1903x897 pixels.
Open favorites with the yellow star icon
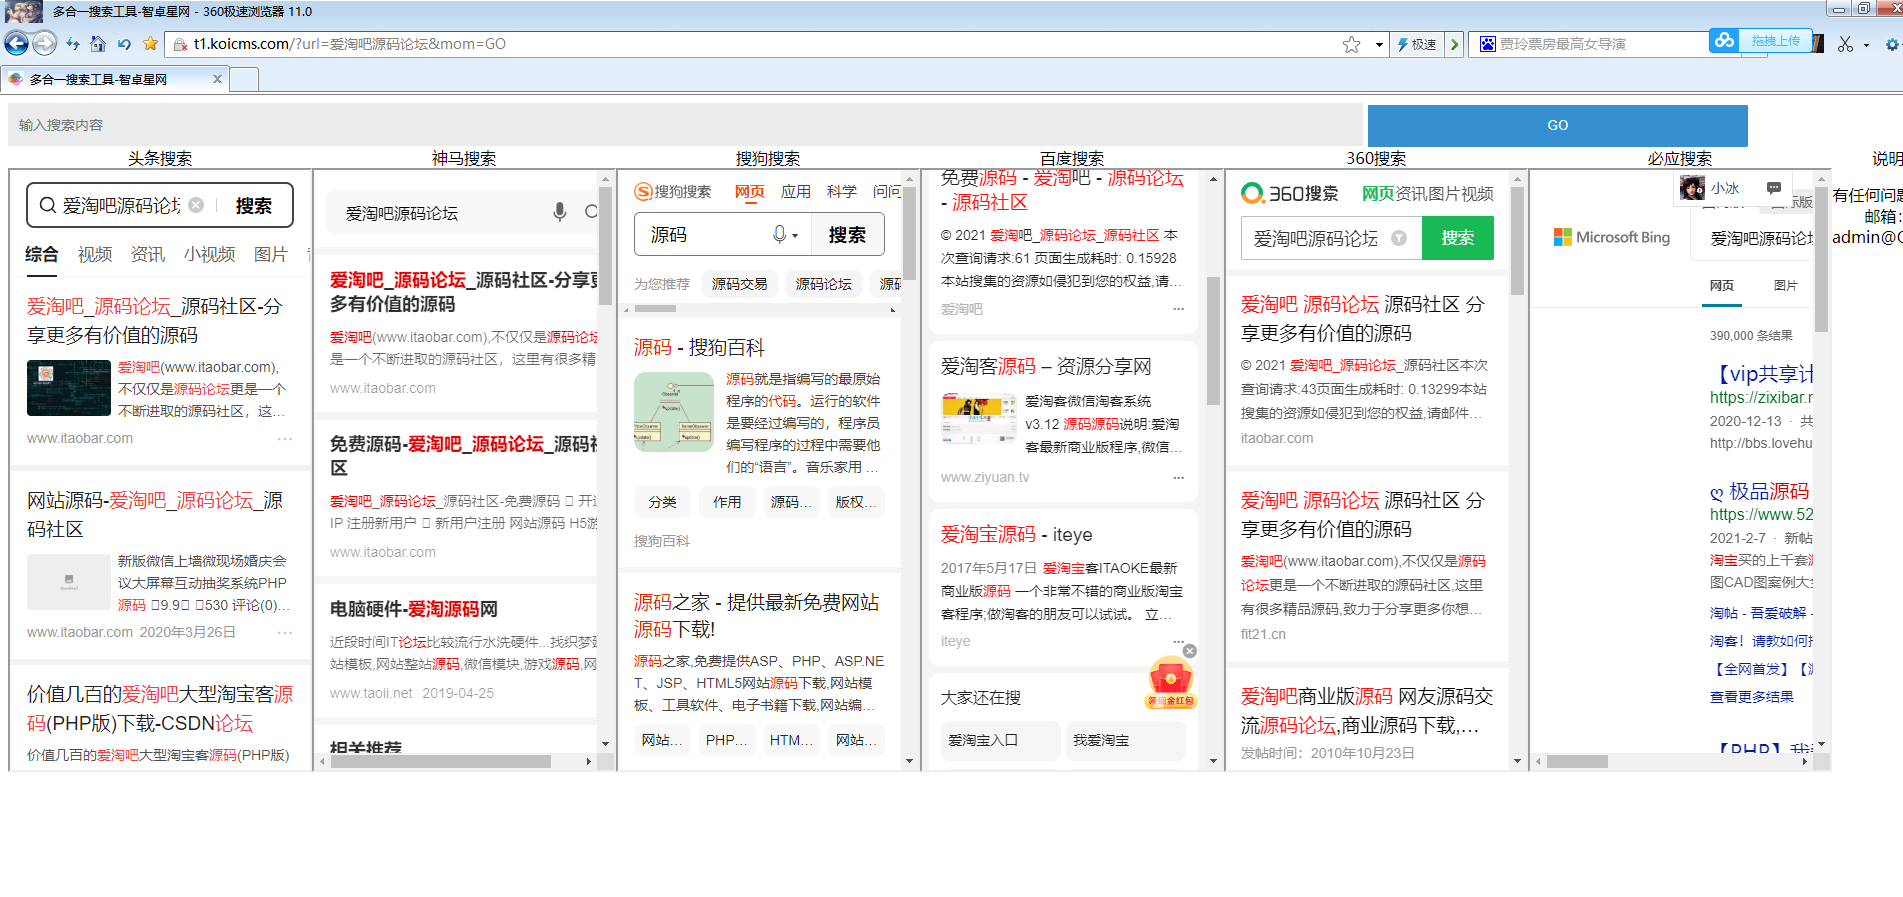click(x=150, y=43)
